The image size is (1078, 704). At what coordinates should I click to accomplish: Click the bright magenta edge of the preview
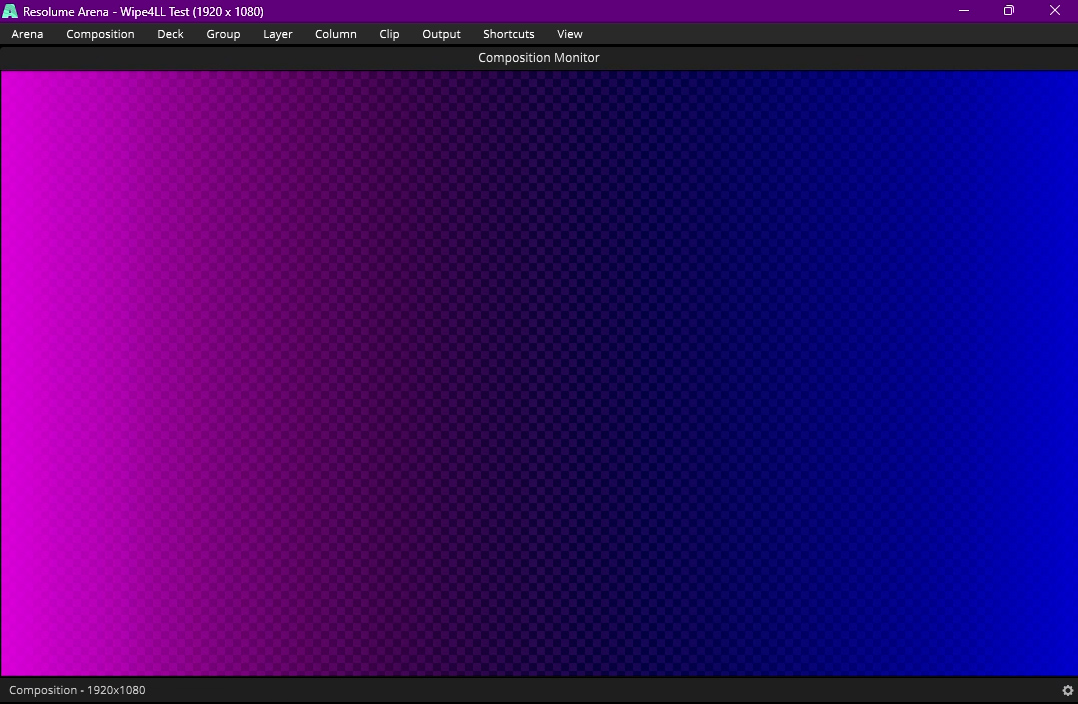[10, 373]
